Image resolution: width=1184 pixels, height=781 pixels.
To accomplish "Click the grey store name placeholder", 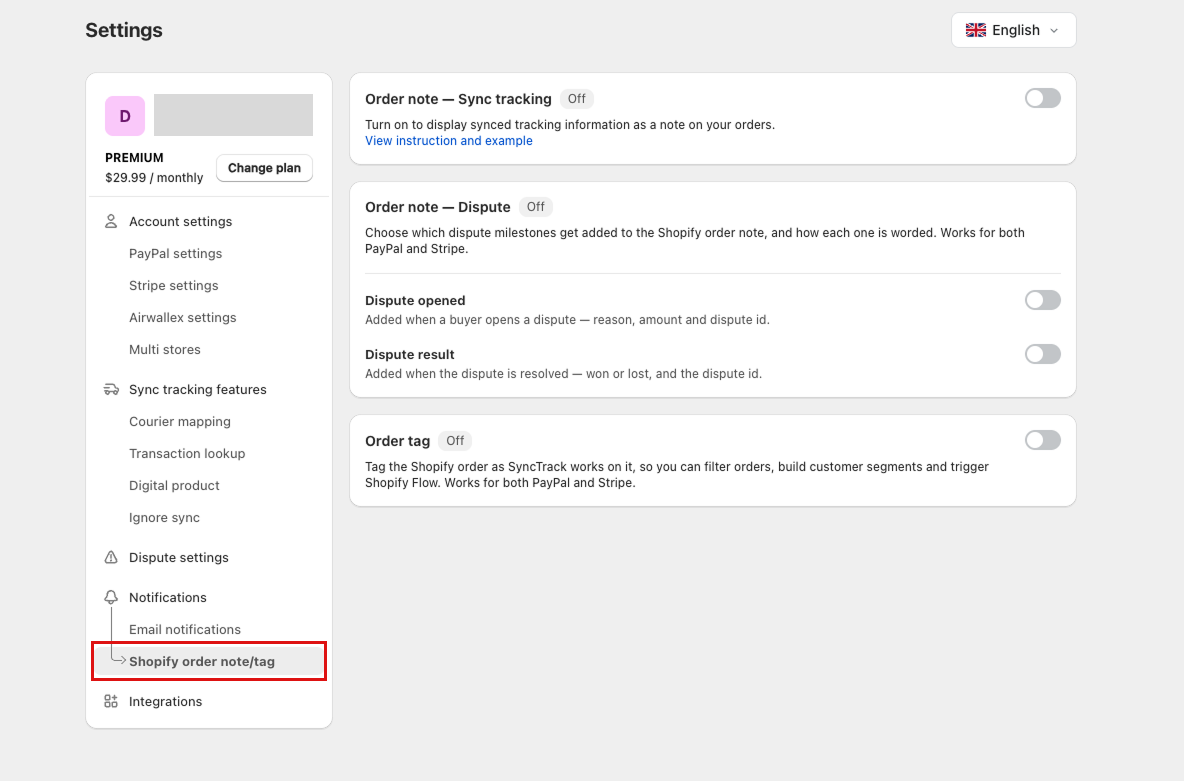I will click(233, 115).
